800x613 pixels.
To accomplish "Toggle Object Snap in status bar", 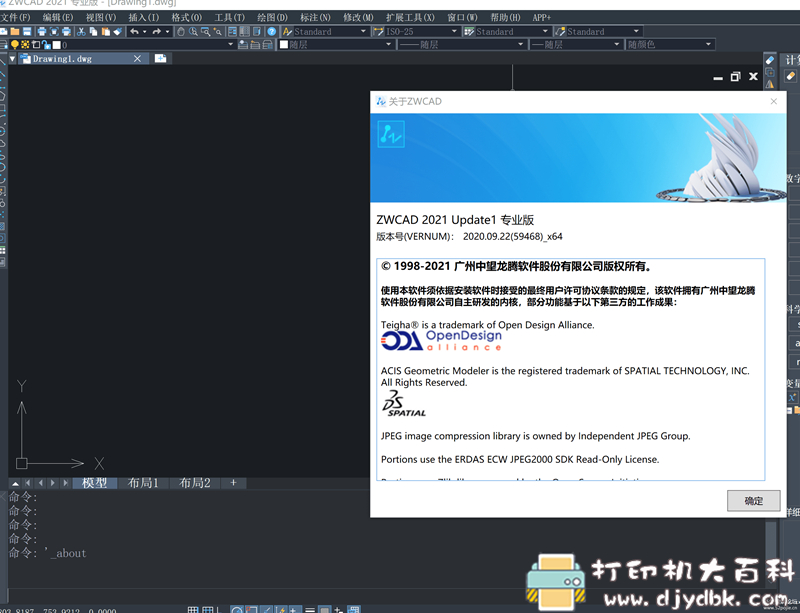I will (251, 610).
